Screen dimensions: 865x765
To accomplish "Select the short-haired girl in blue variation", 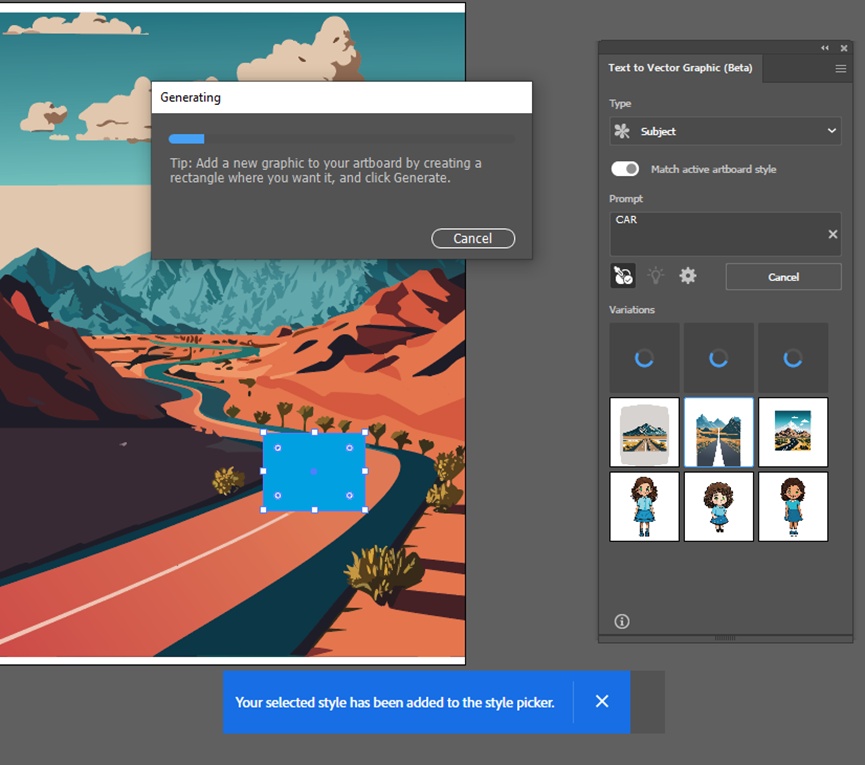I will click(x=793, y=506).
